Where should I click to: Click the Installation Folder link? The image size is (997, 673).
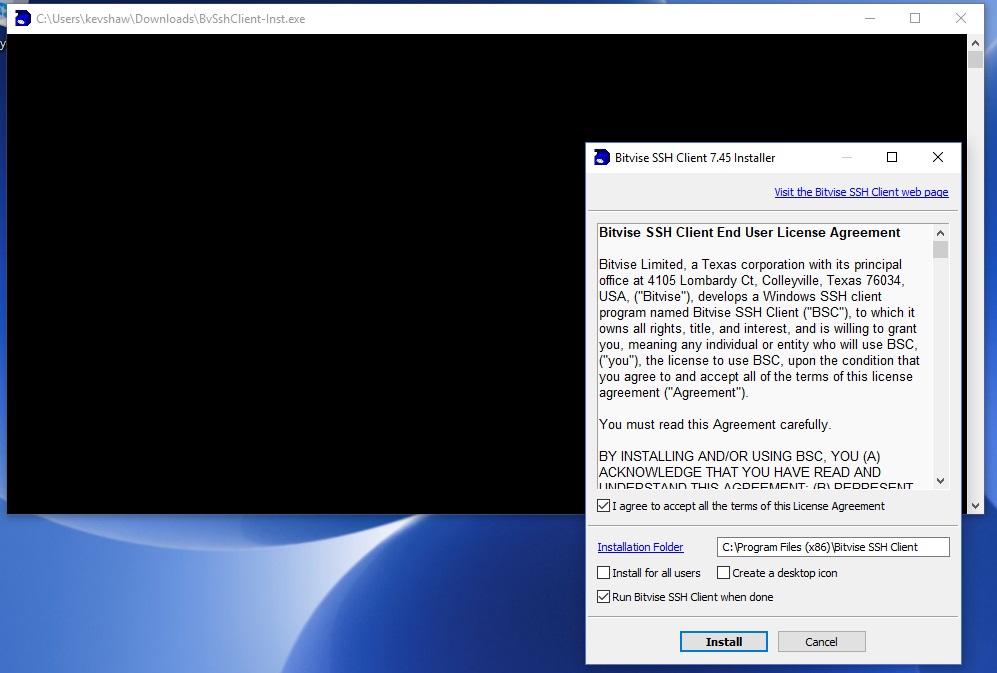tap(640, 547)
